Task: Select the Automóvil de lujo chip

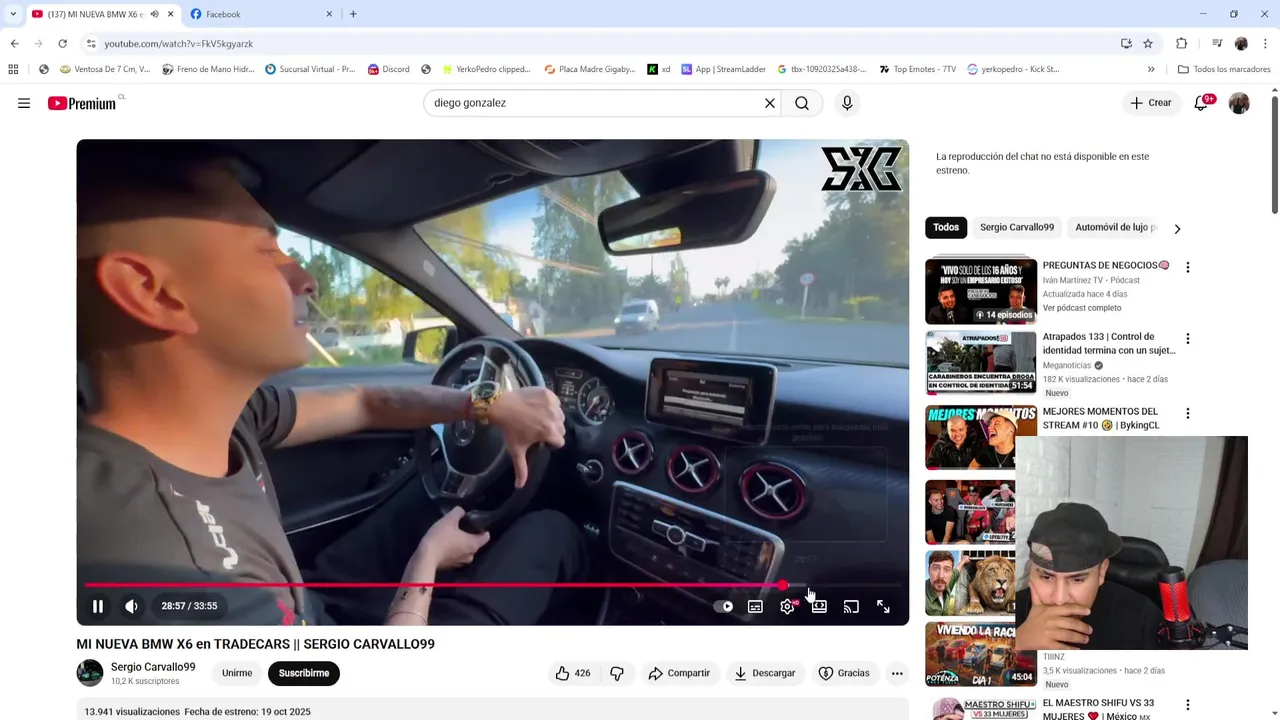Action: click(1115, 227)
